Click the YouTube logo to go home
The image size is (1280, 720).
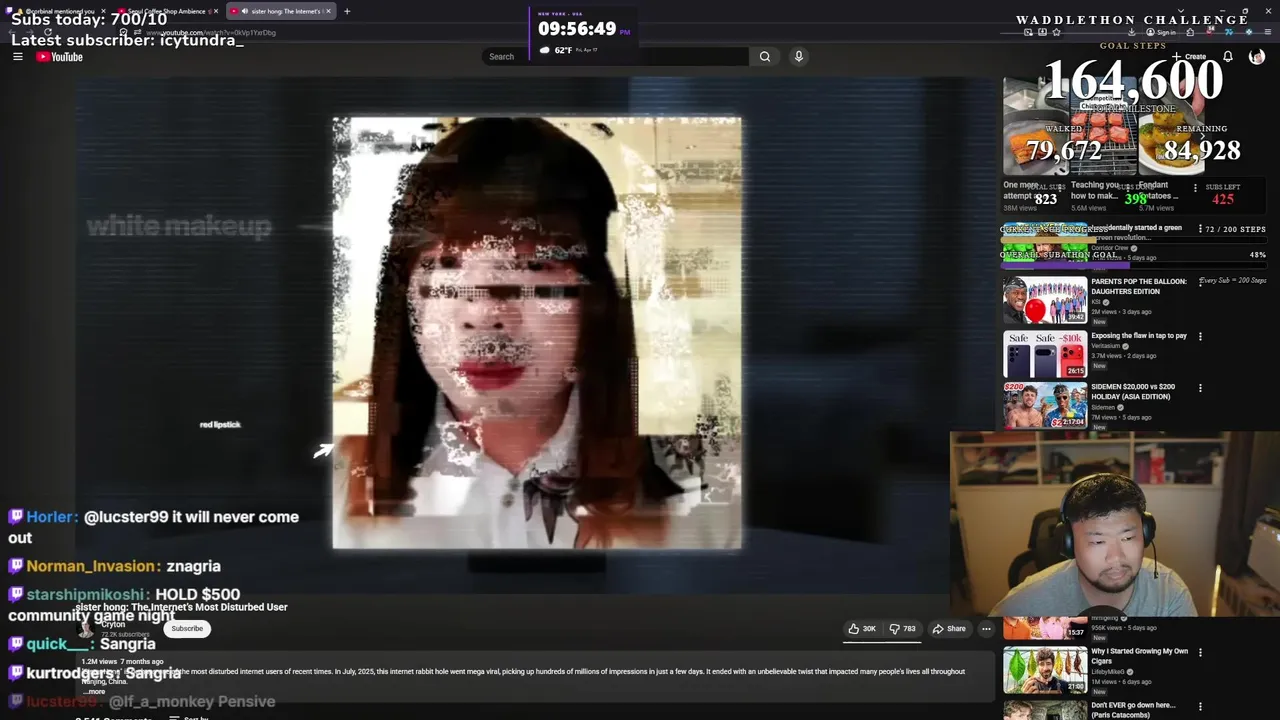point(60,57)
